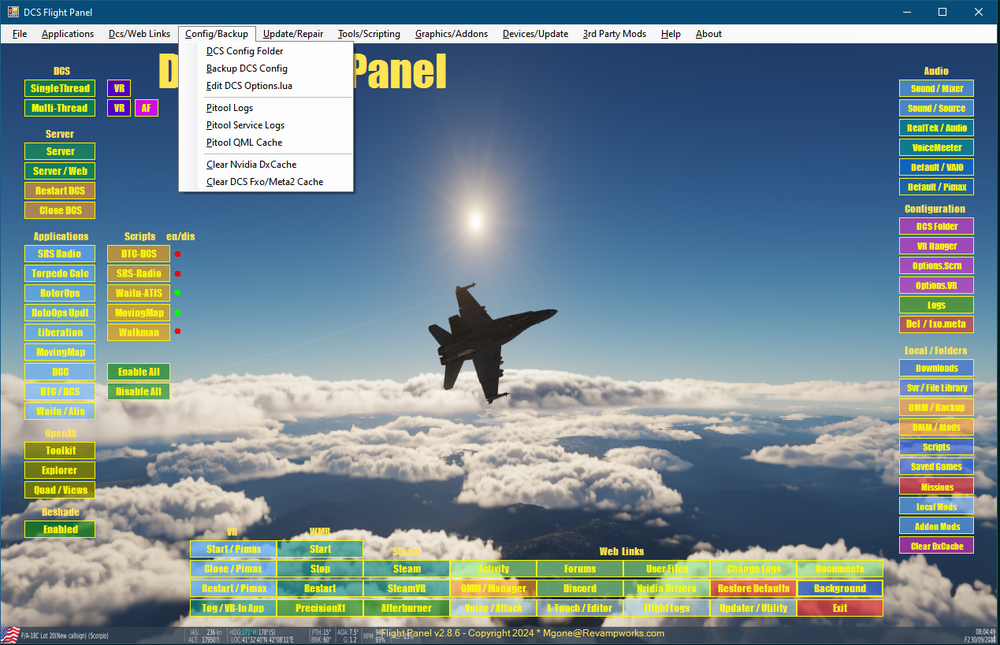
Task: Launch DCS Multi-Thread button
Action: (x=60, y=108)
